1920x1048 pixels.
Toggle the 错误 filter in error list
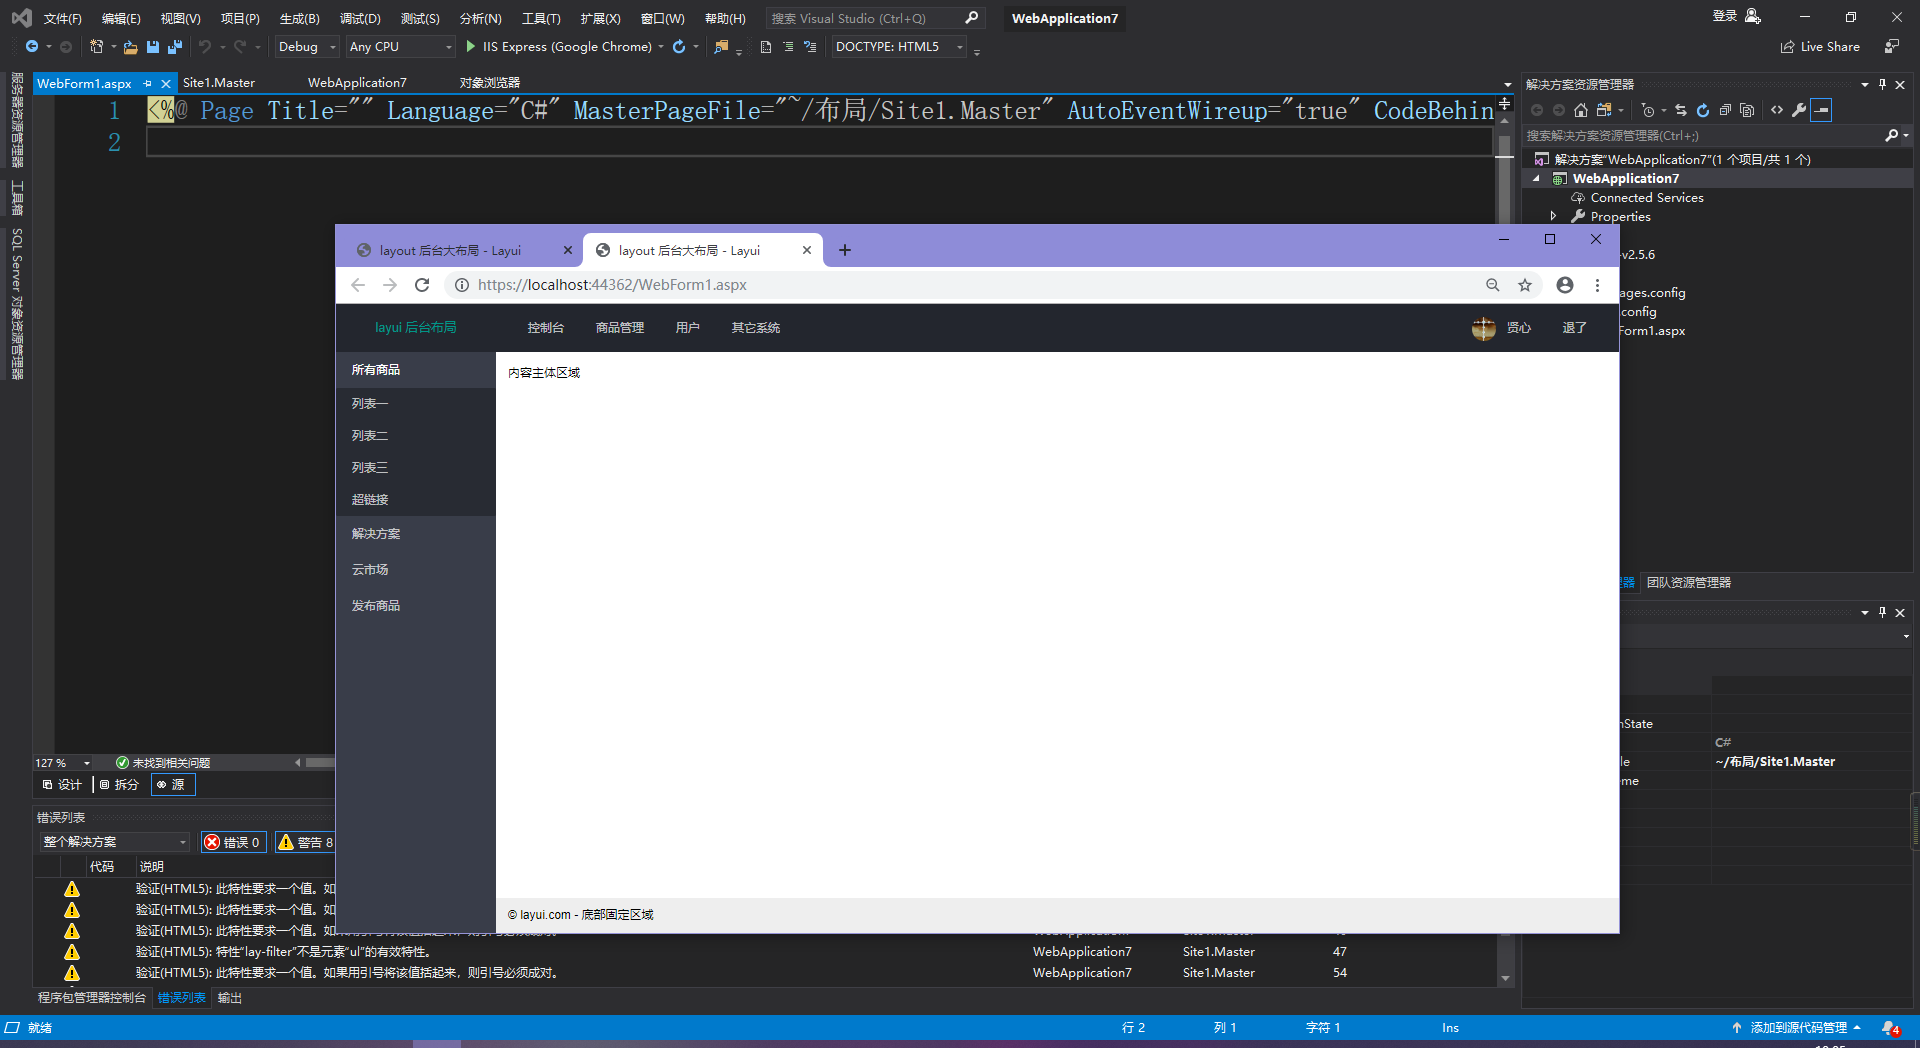pos(233,842)
